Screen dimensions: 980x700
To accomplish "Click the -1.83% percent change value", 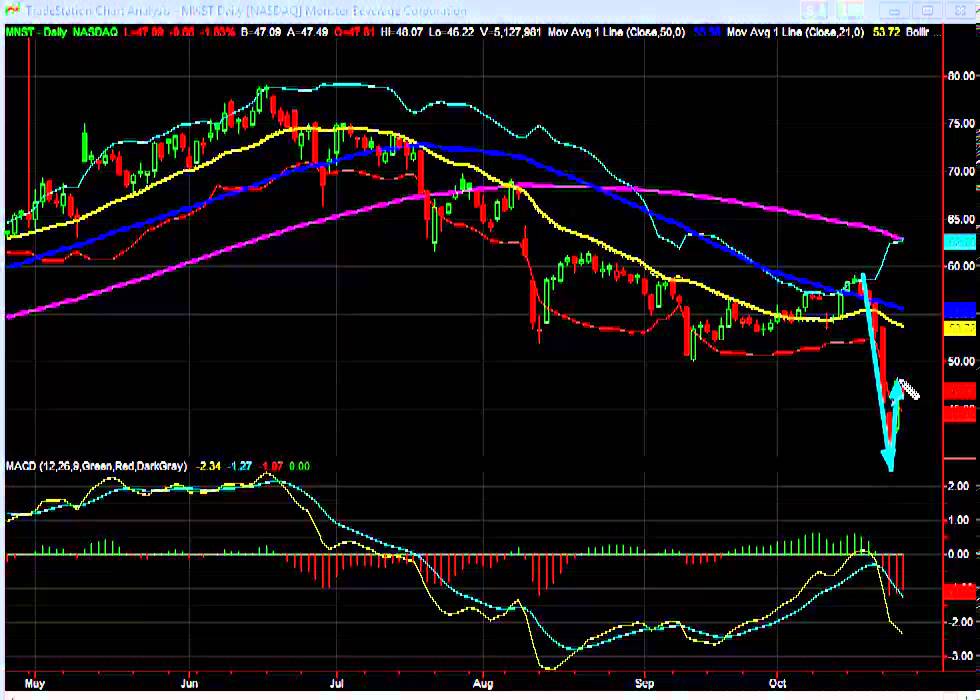I will (x=218, y=32).
